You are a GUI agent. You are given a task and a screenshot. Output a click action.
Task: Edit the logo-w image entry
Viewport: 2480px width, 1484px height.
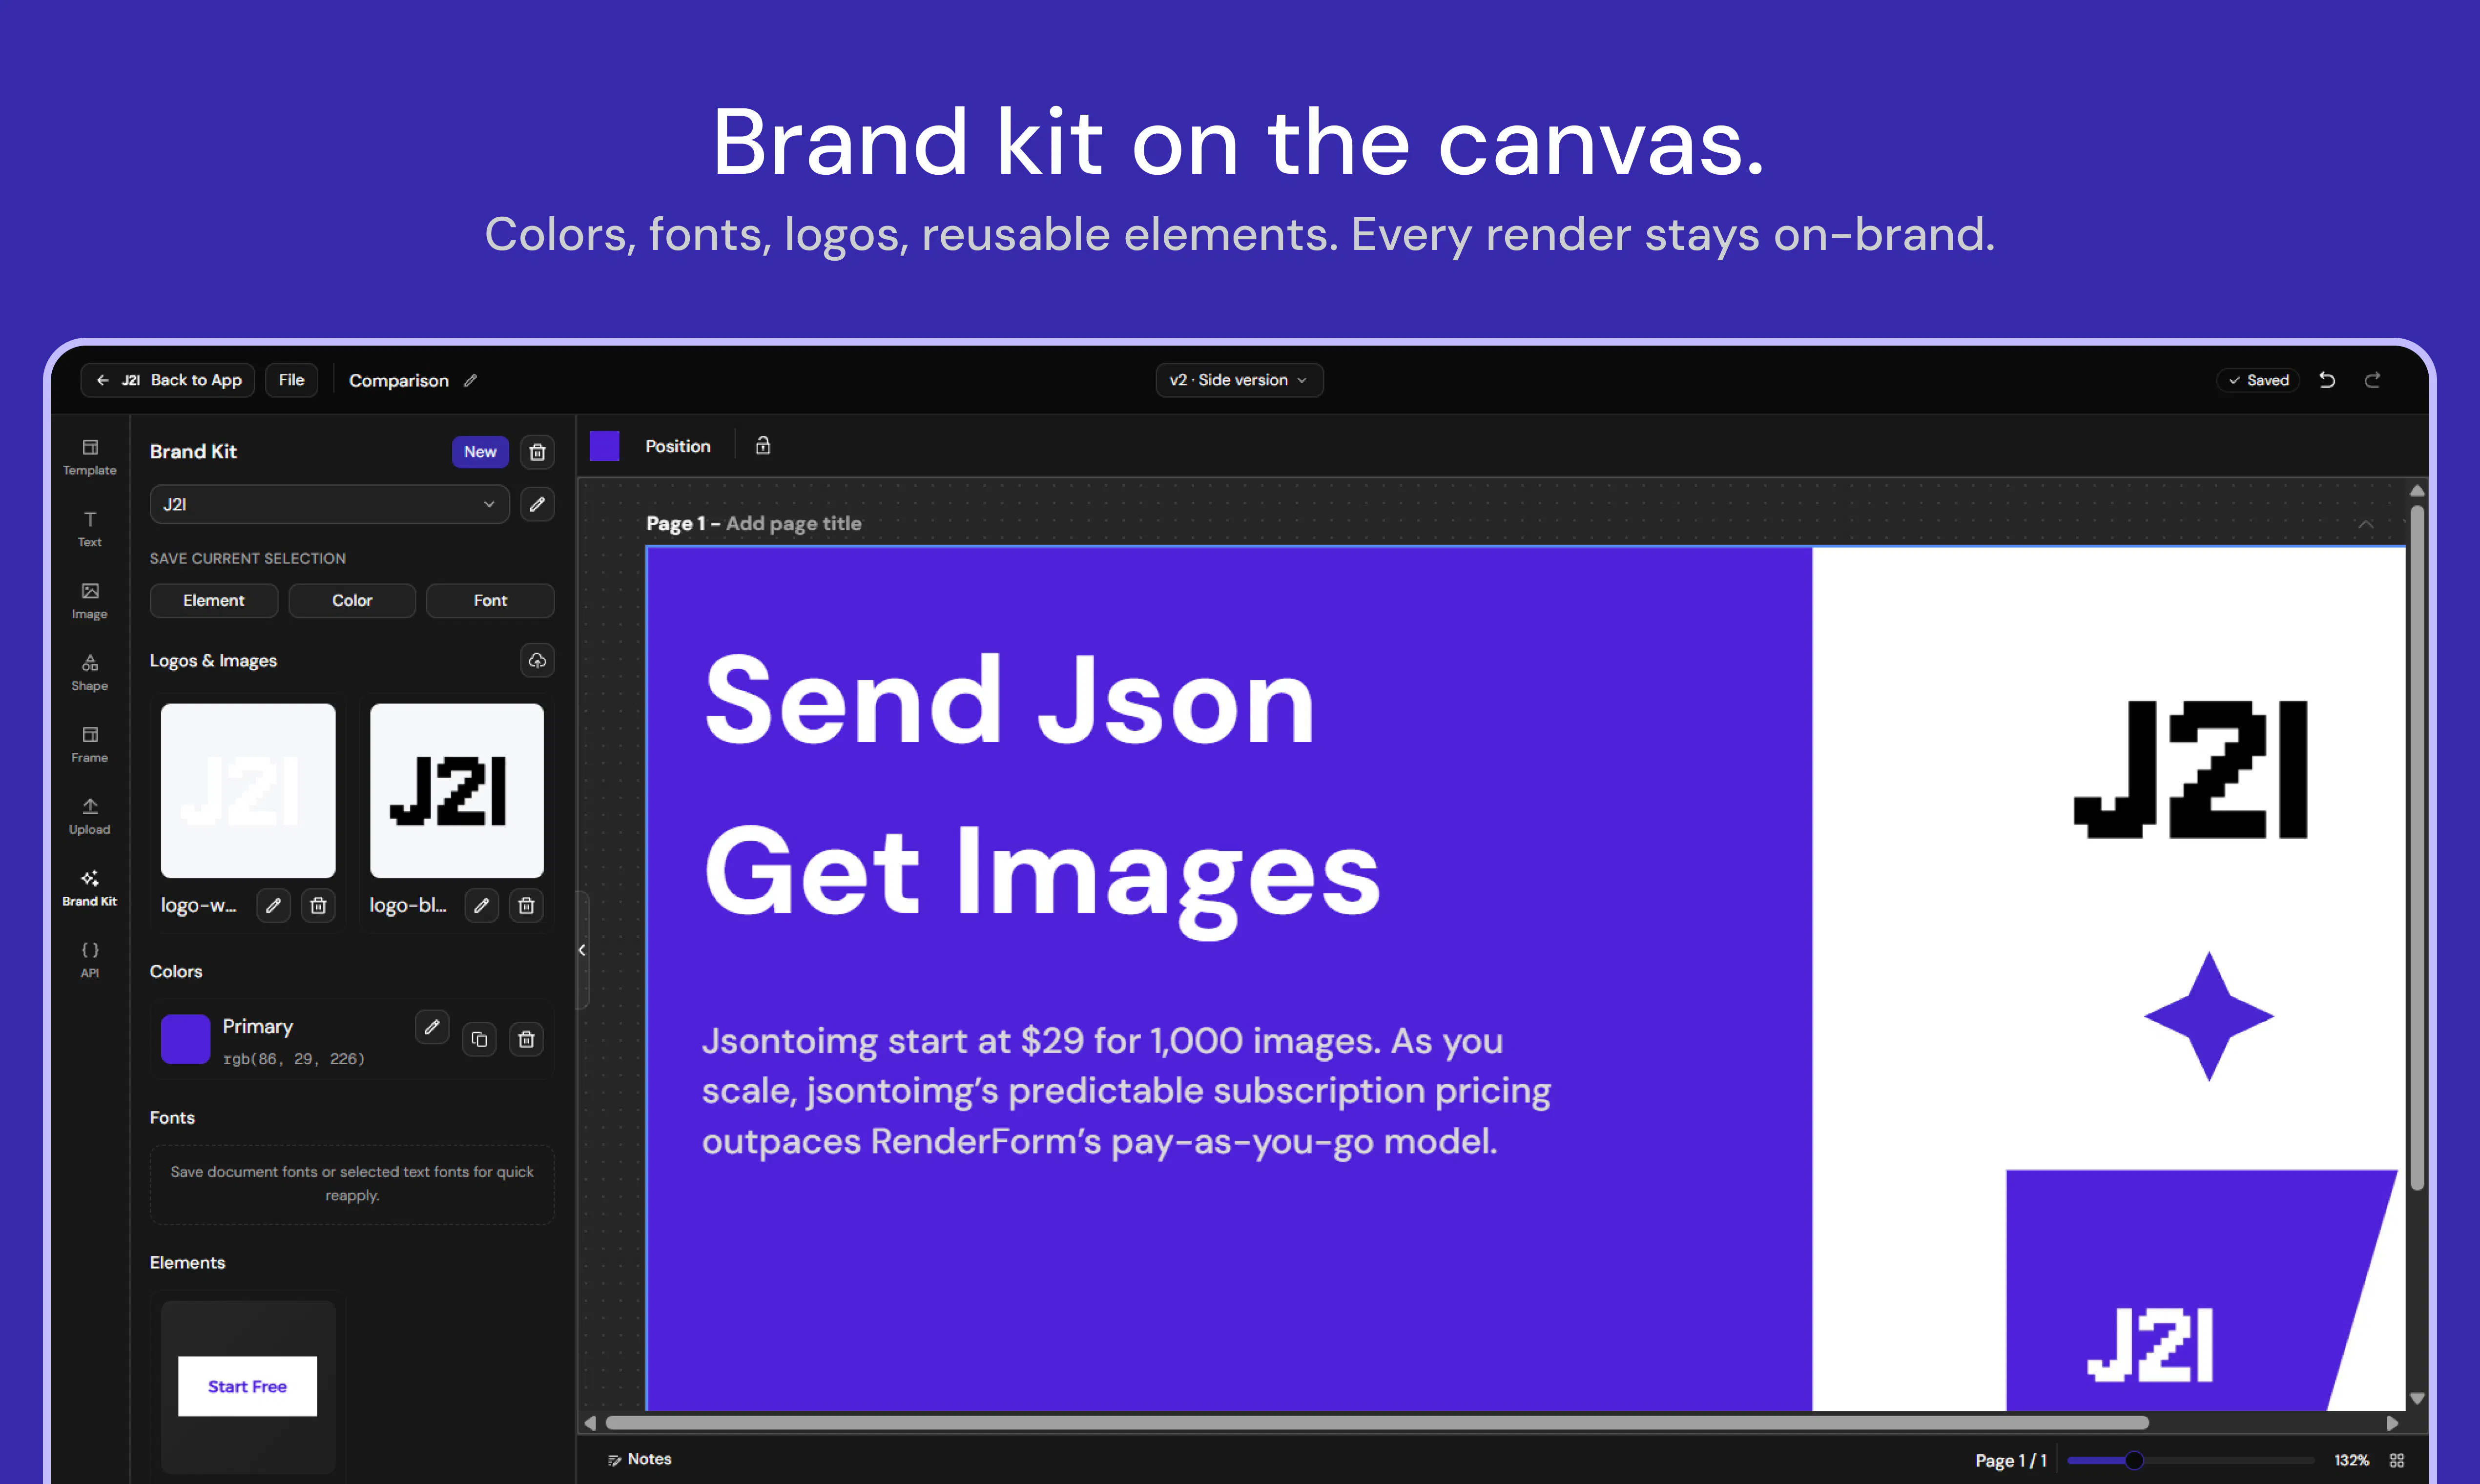tap(273, 905)
